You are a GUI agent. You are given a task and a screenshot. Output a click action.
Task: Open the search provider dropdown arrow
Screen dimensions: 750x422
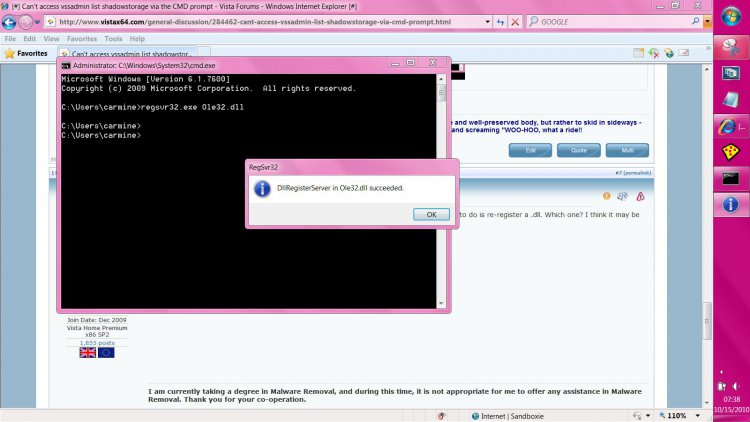tap(707, 22)
